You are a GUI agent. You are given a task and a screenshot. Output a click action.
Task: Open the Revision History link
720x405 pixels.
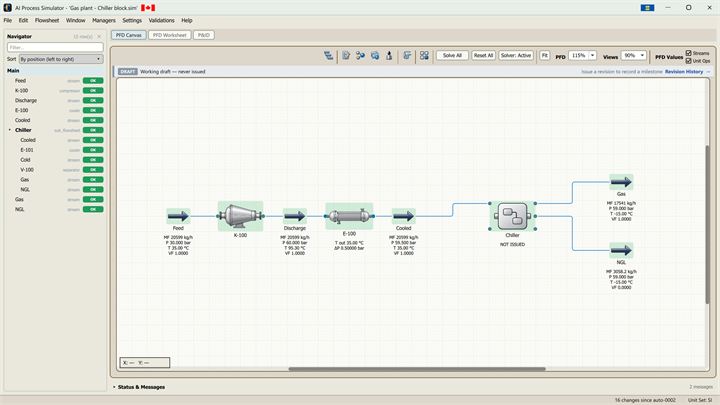tap(684, 72)
